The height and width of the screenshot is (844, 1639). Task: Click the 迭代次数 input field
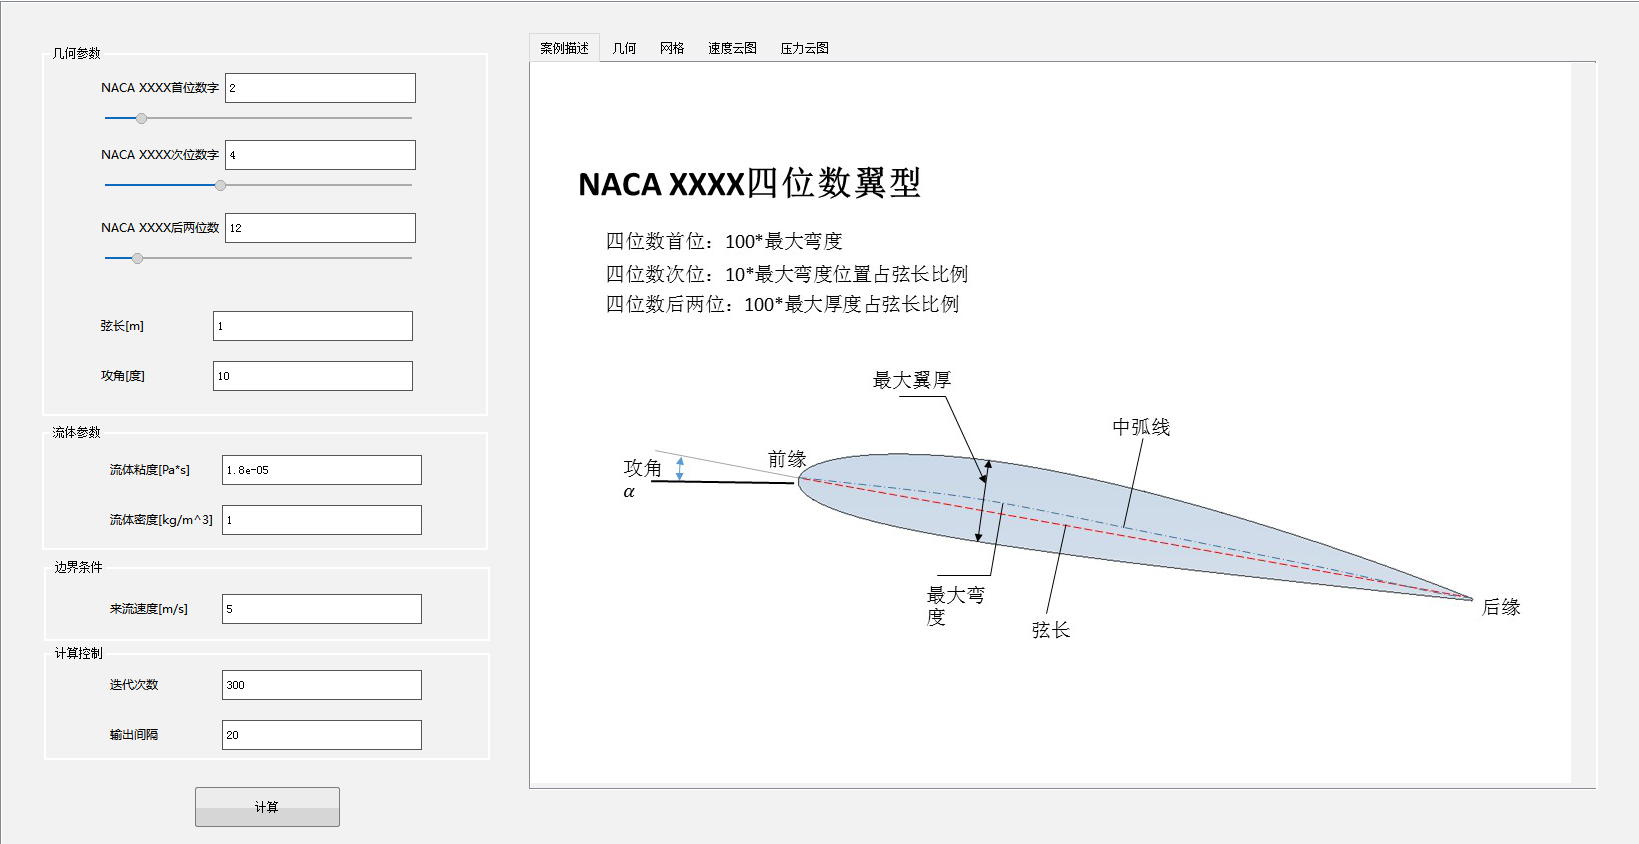(x=321, y=685)
